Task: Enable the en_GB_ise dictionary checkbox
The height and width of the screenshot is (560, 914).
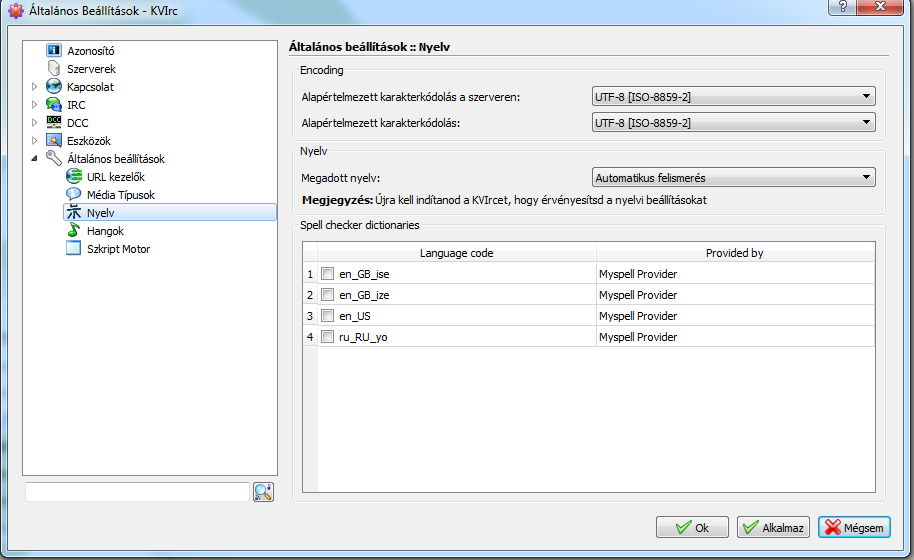Action: (x=328, y=273)
